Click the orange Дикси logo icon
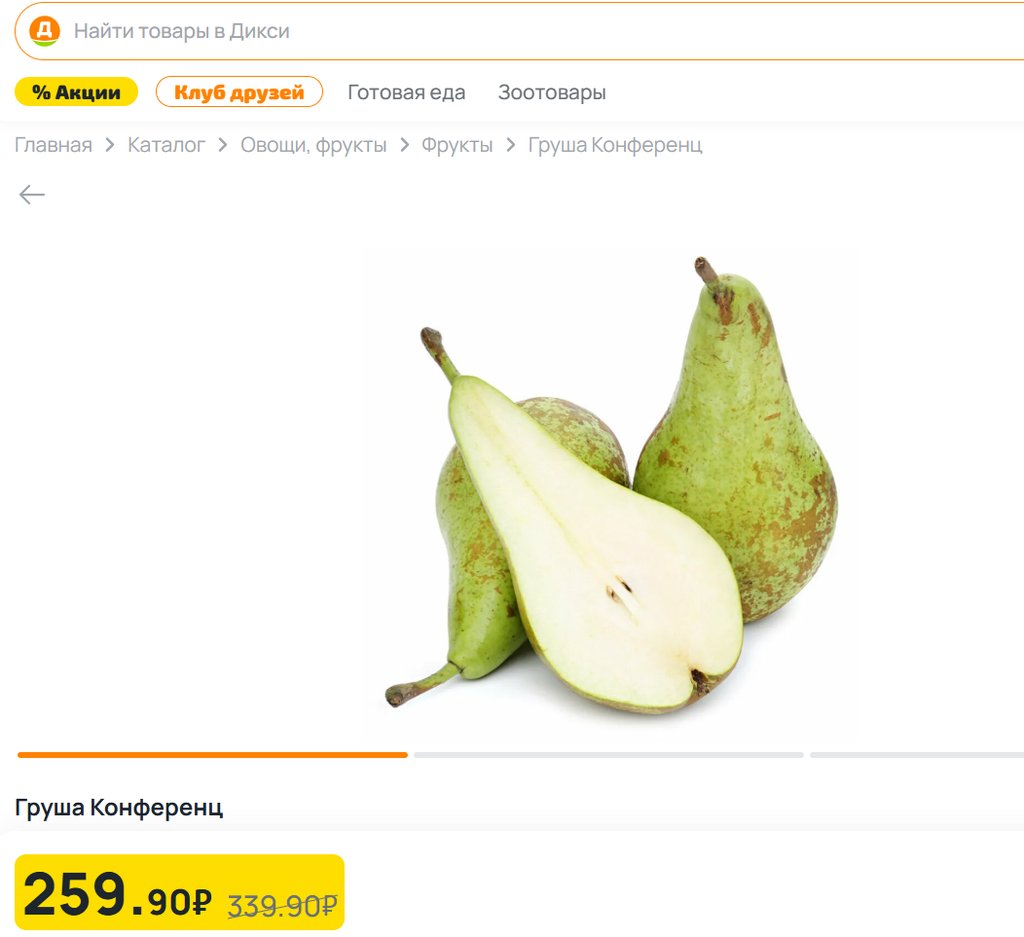The height and width of the screenshot is (937, 1024). (44, 31)
